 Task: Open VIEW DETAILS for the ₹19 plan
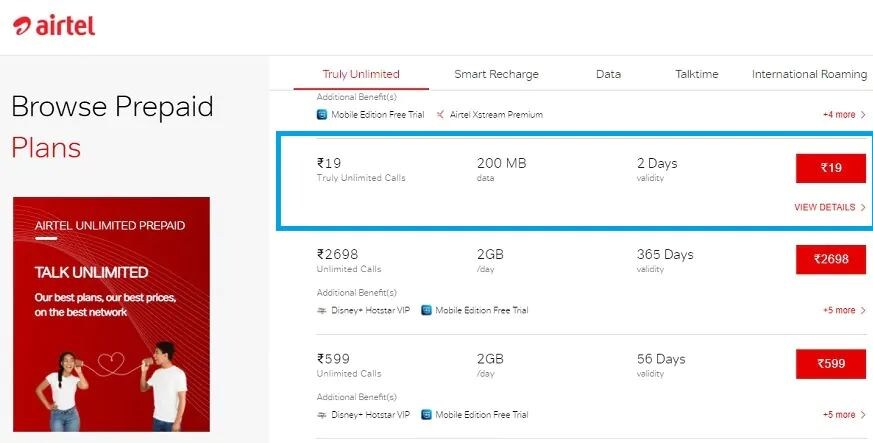(830, 207)
